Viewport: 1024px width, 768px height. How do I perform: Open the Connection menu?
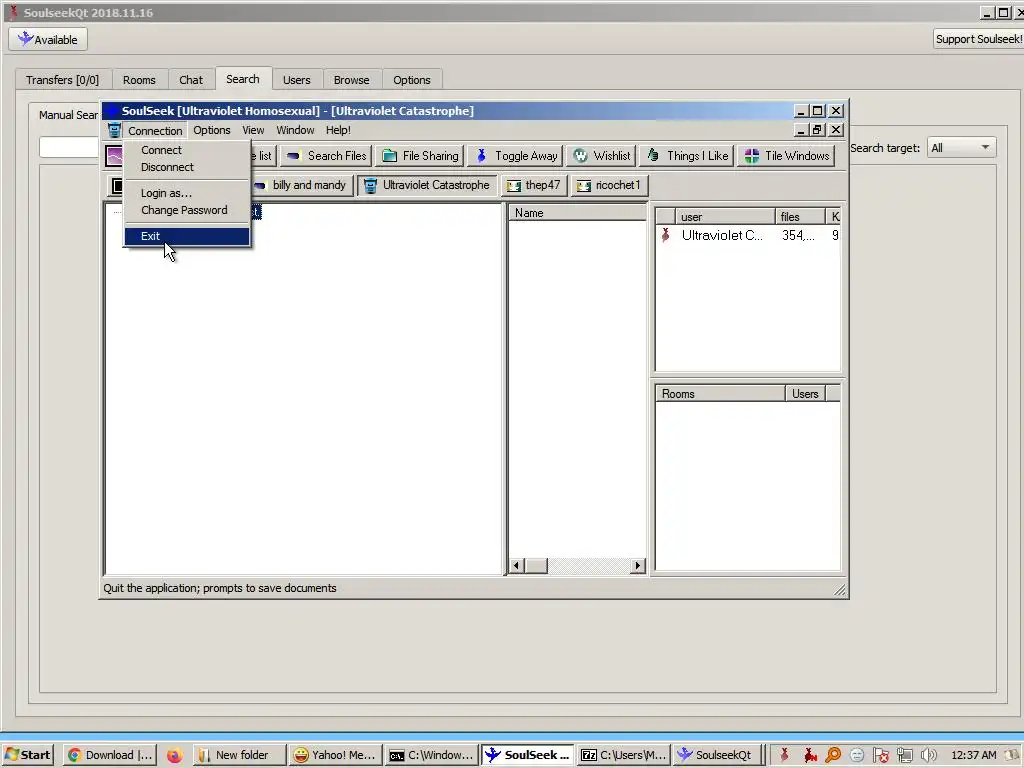point(155,131)
